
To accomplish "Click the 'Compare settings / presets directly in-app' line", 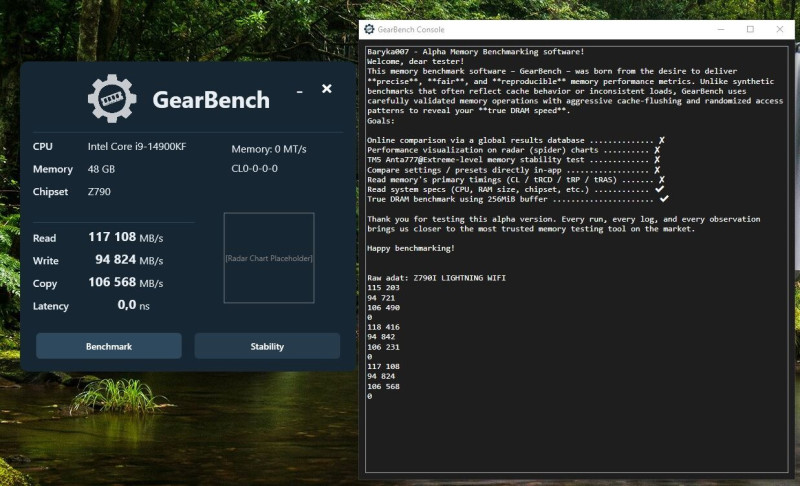I will 514,170.
